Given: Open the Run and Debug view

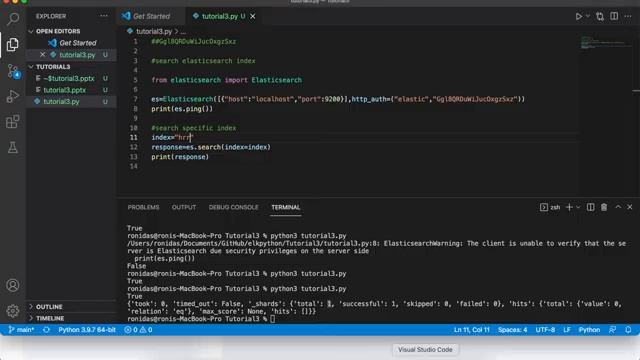Looking at the screenshot, I should click(13, 96).
